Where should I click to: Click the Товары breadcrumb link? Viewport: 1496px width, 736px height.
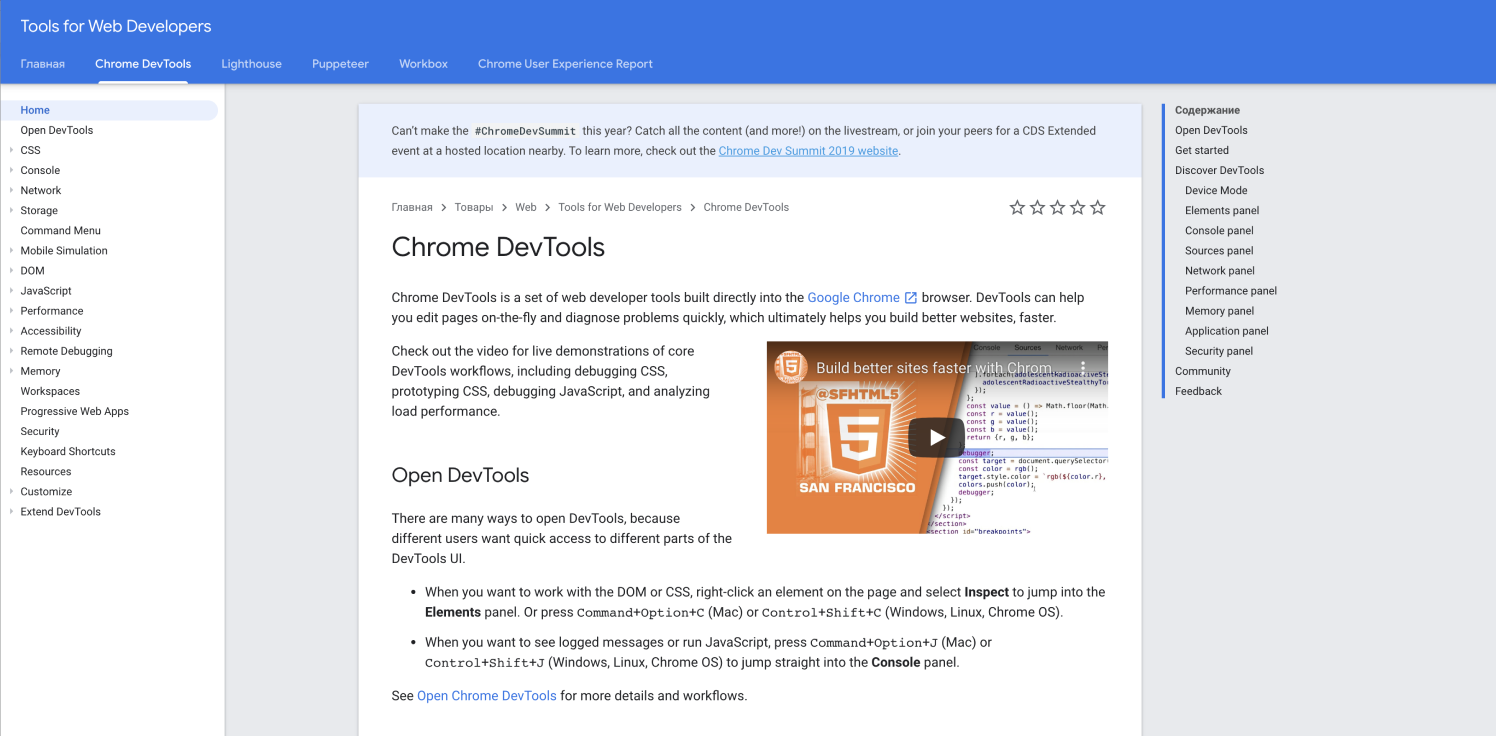[474, 207]
